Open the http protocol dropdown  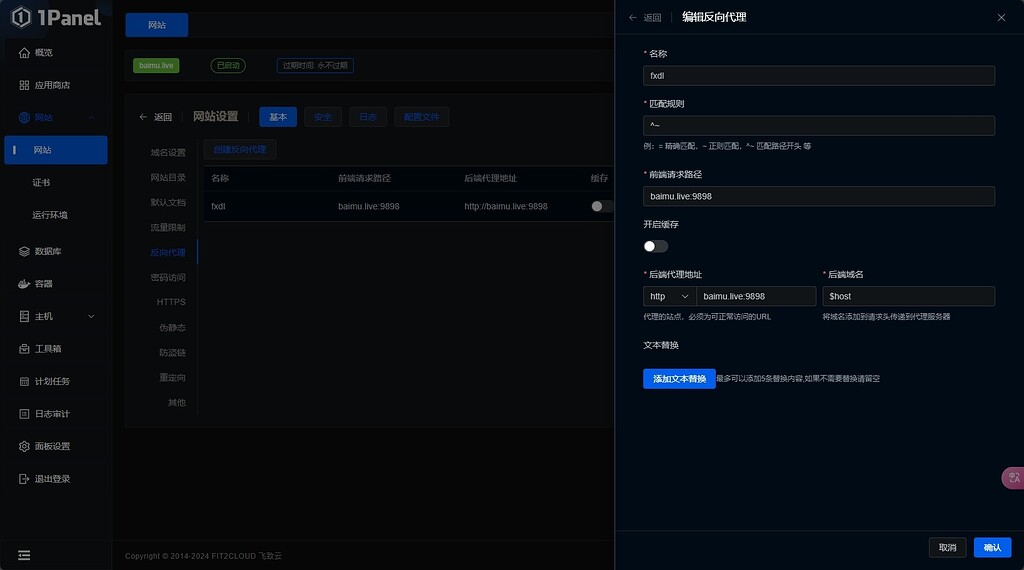pyautogui.click(x=670, y=296)
